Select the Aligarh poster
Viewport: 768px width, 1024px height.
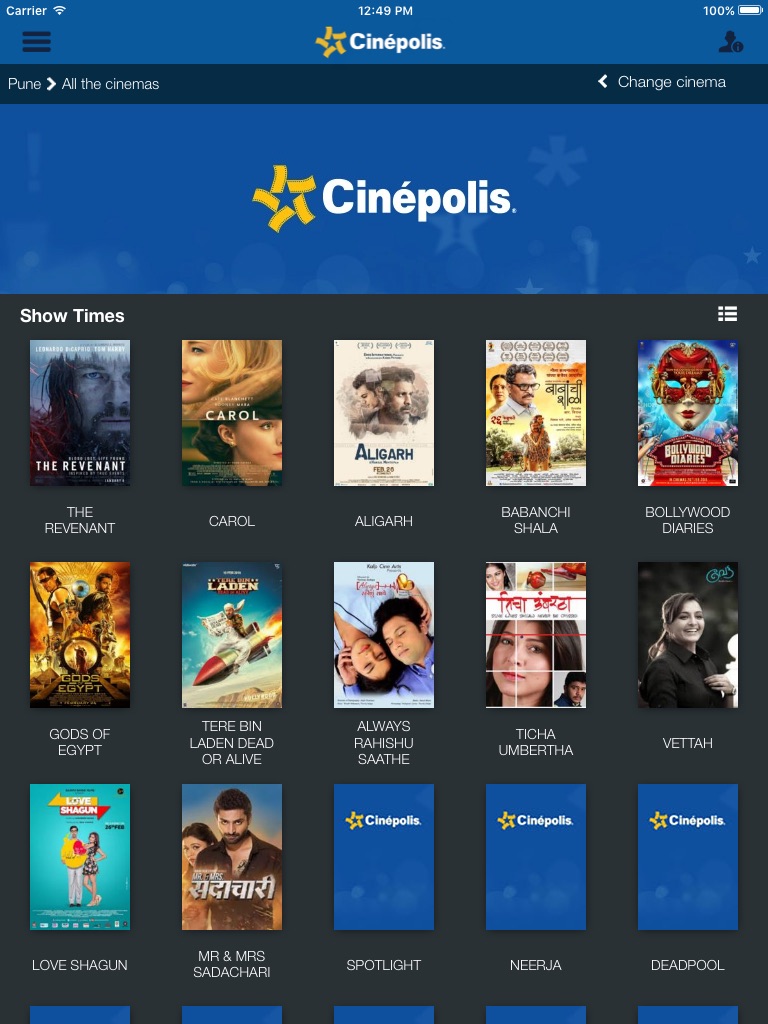pyautogui.click(x=384, y=413)
